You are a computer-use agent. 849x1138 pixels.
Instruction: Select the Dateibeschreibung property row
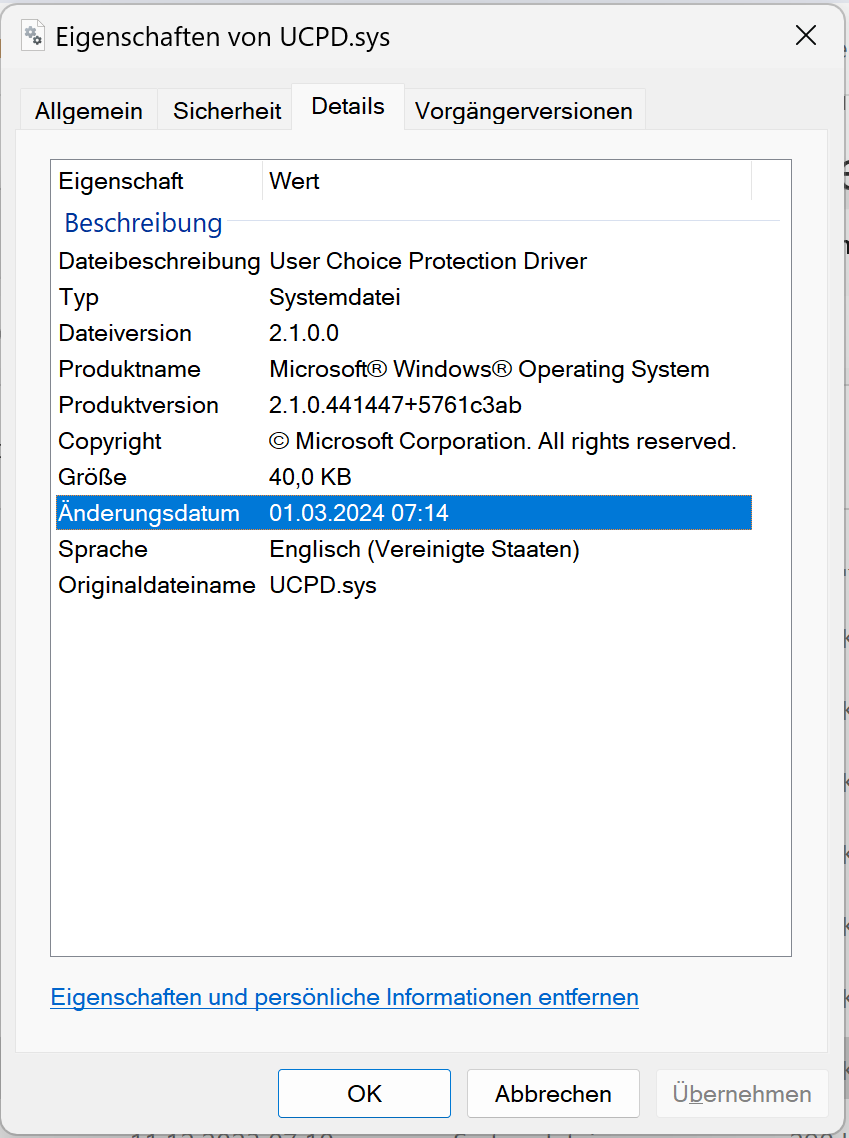[159, 262]
